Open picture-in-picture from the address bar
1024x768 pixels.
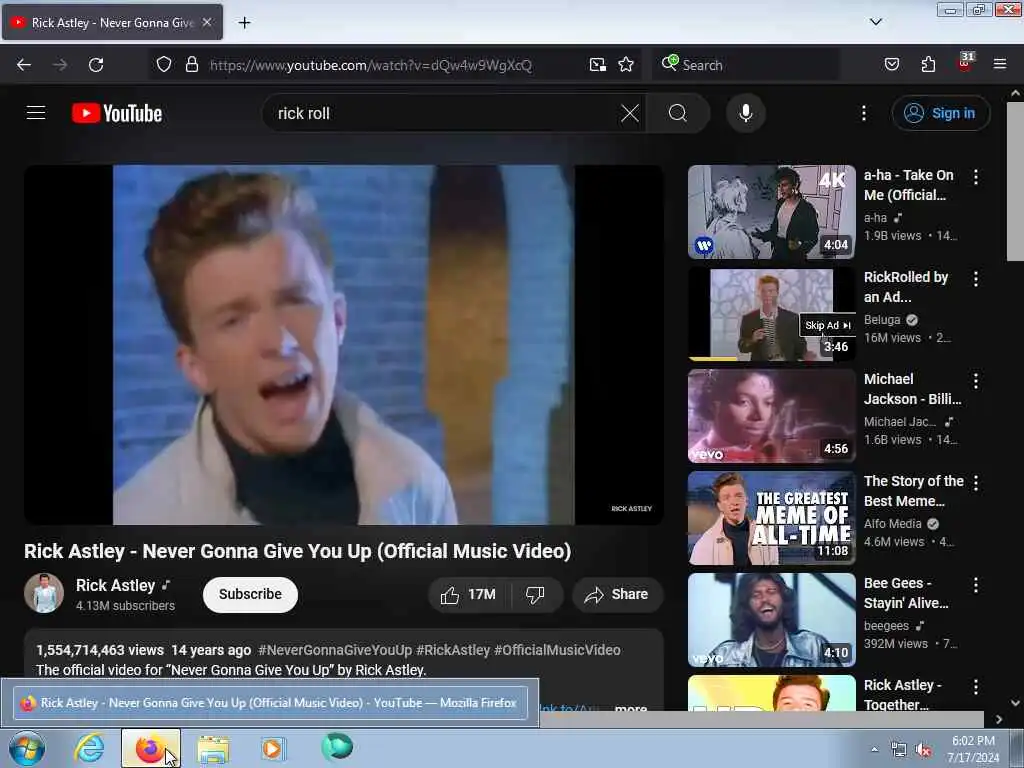[598, 65]
